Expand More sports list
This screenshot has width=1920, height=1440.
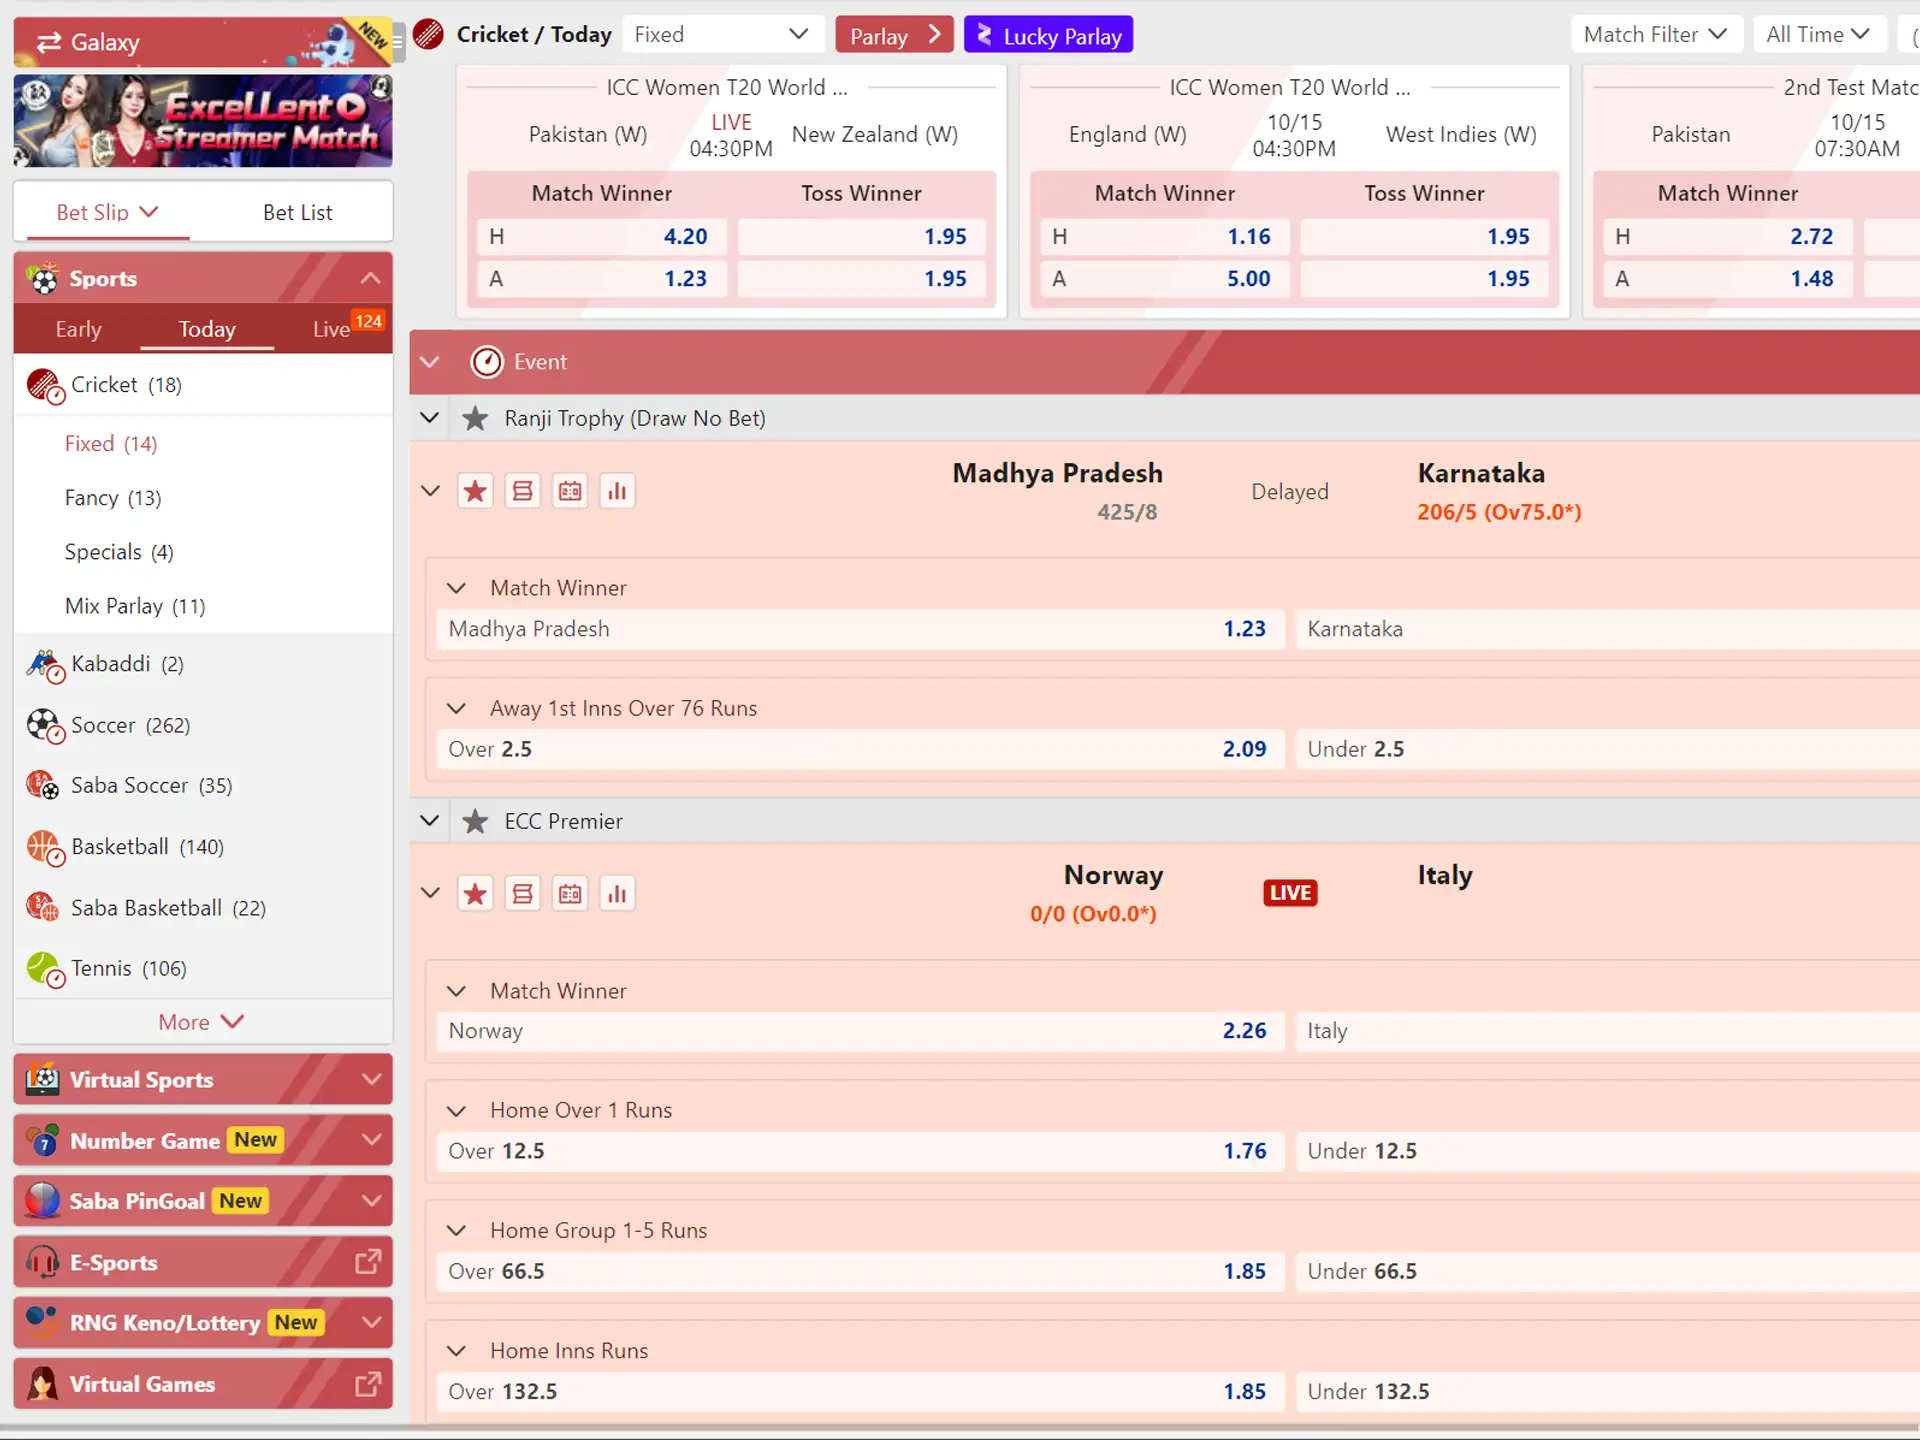(x=201, y=1022)
